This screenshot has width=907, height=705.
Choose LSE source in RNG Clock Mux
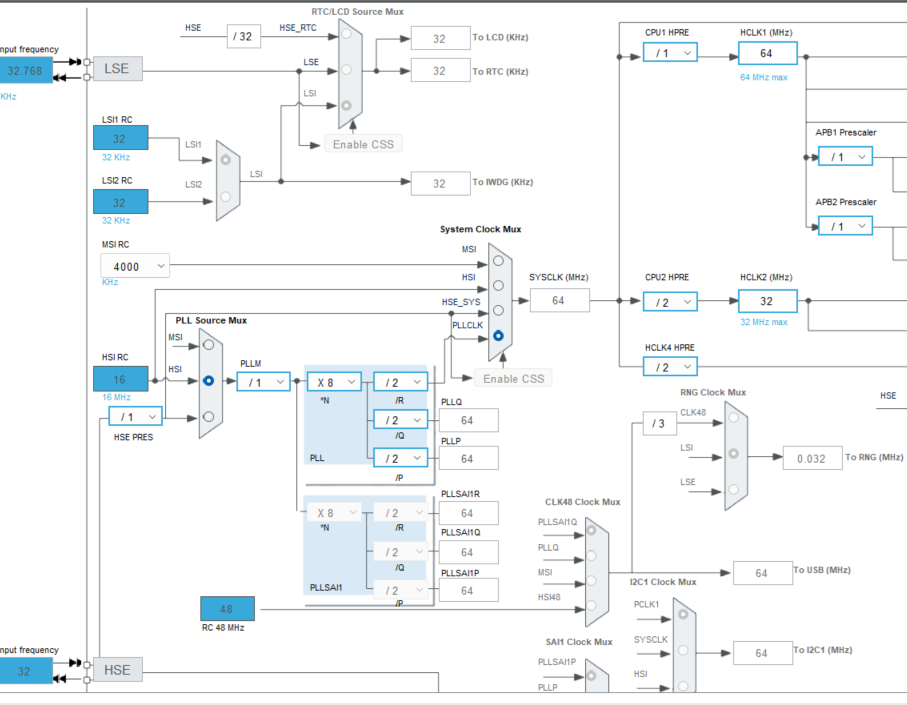click(733, 489)
